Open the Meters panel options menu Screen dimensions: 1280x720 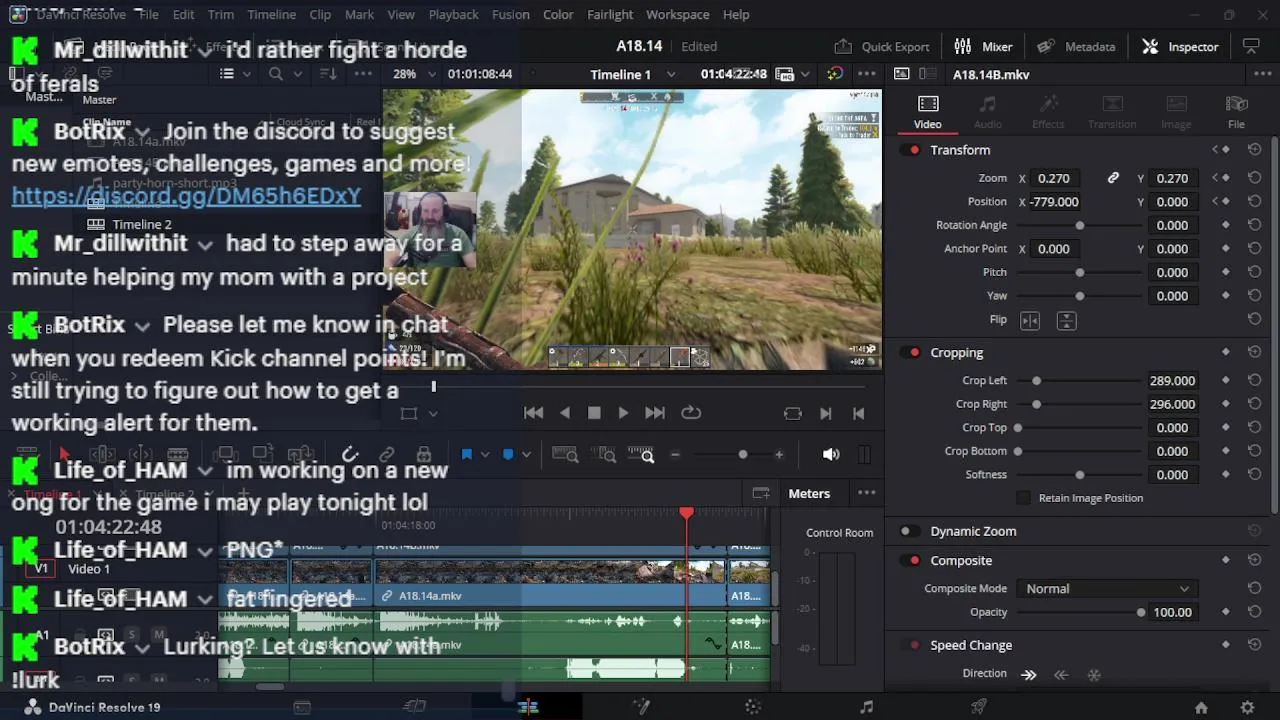866,493
